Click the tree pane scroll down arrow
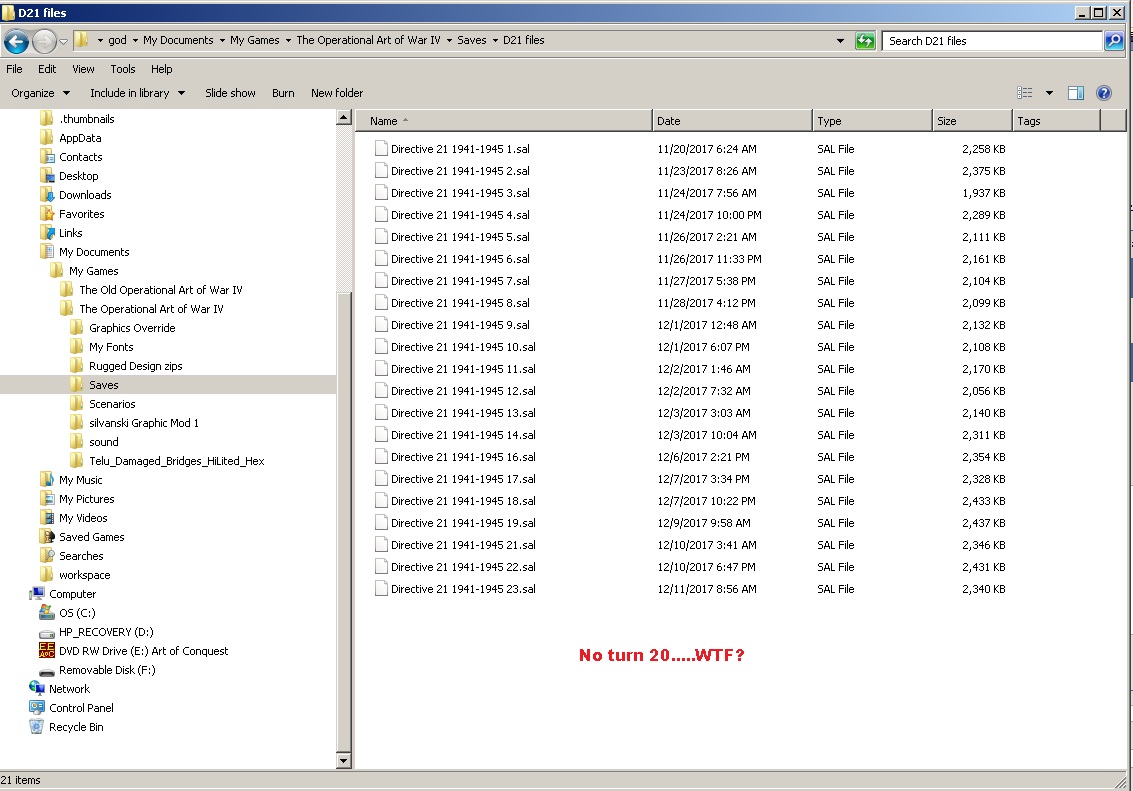This screenshot has width=1133, height=791. (344, 760)
